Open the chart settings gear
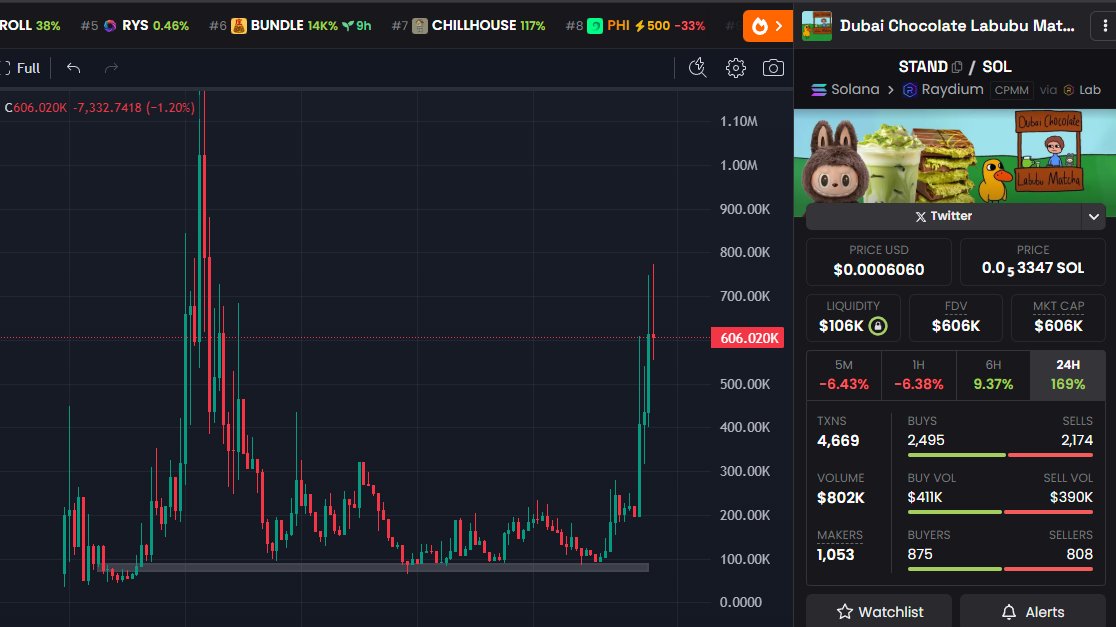 [735, 68]
